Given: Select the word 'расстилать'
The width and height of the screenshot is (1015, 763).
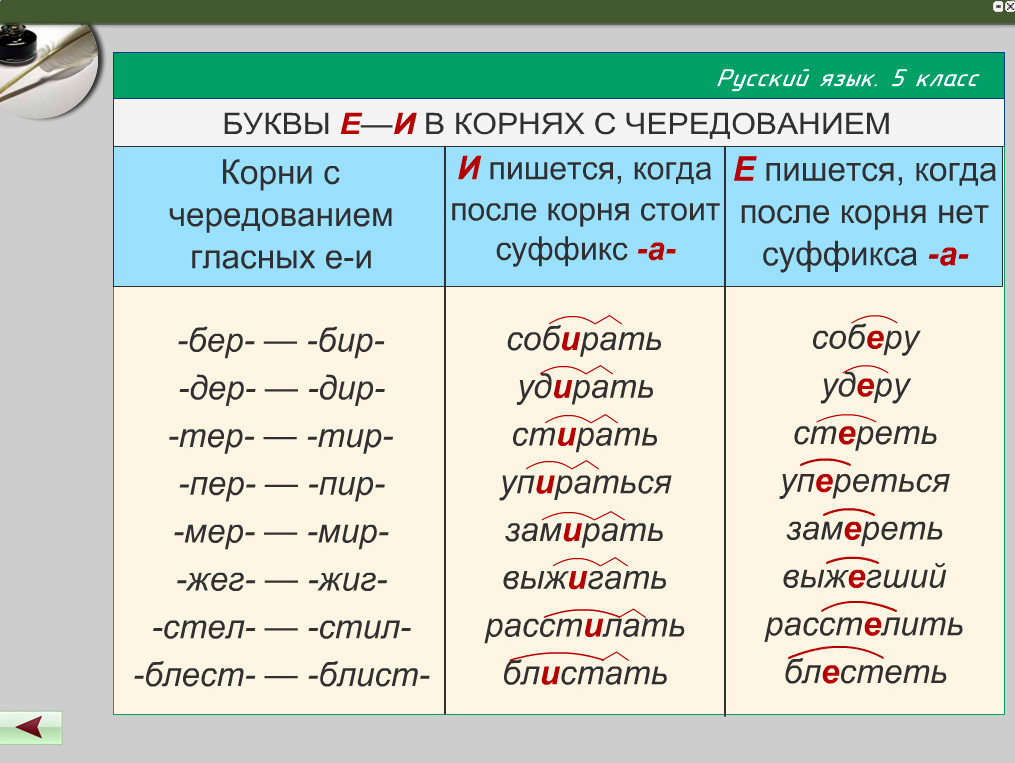Looking at the screenshot, I should click(x=585, y=626).
